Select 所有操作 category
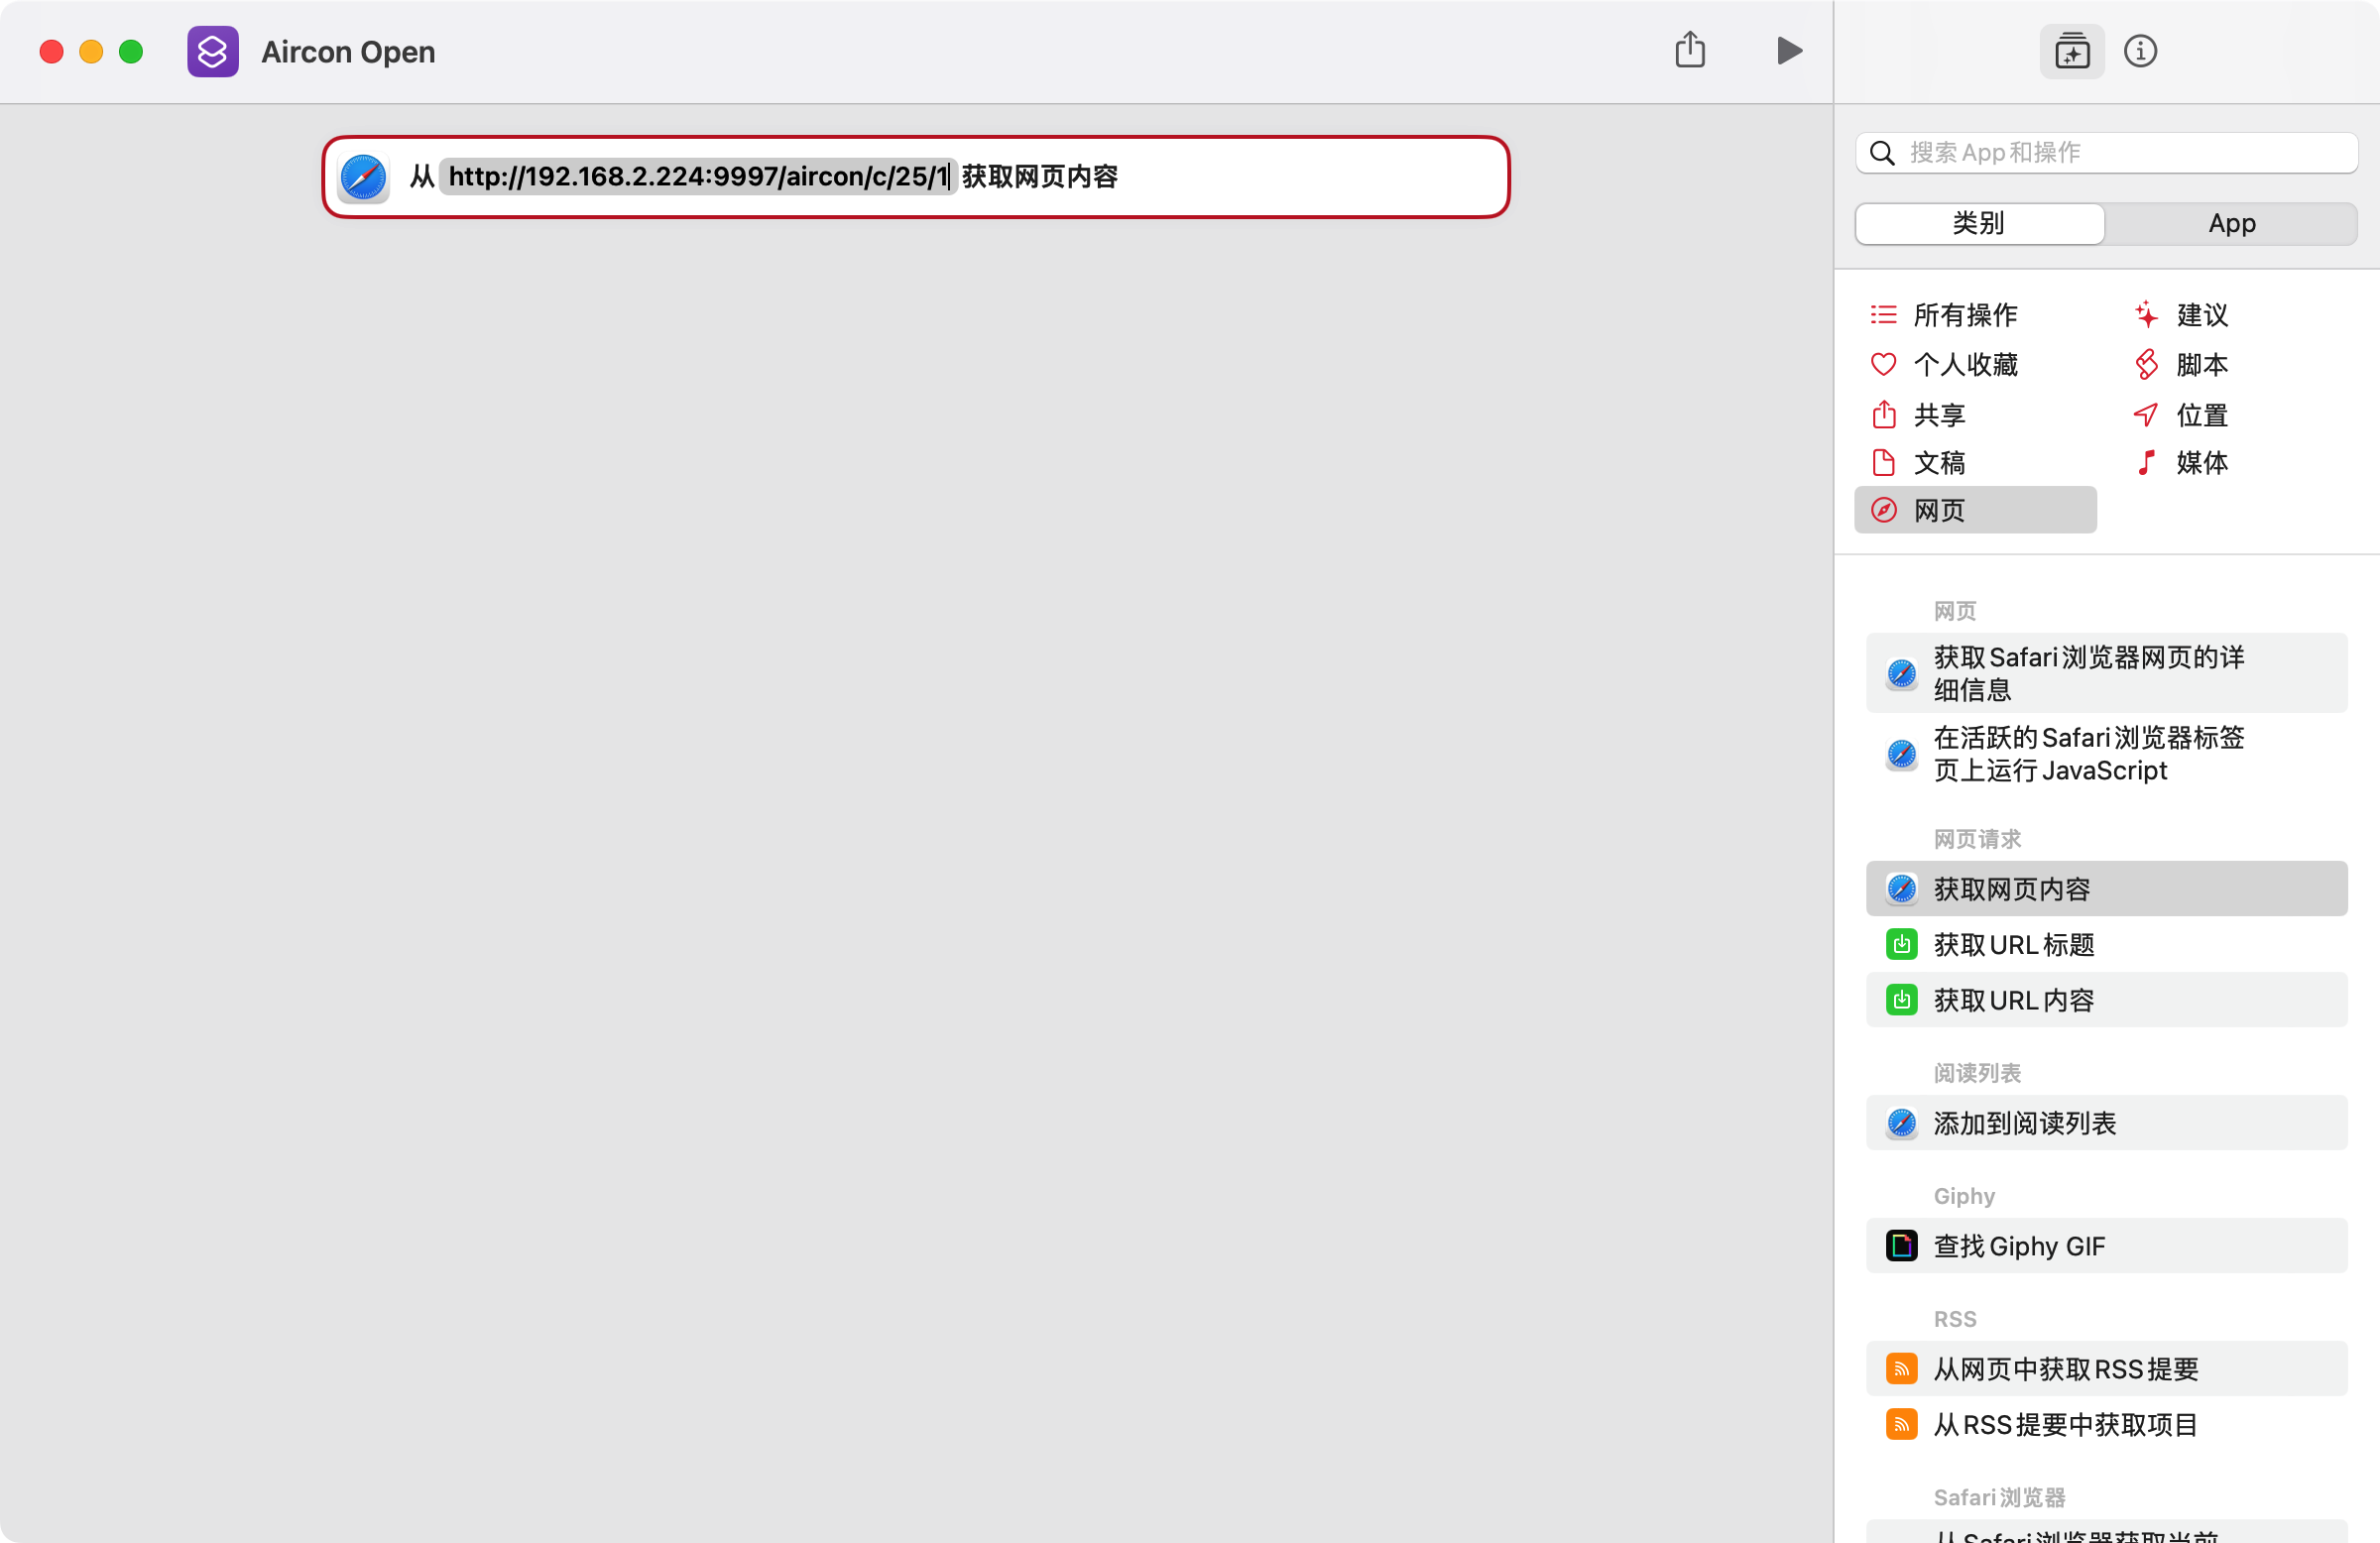2380x1543 pixels. tap(1964, 315)
